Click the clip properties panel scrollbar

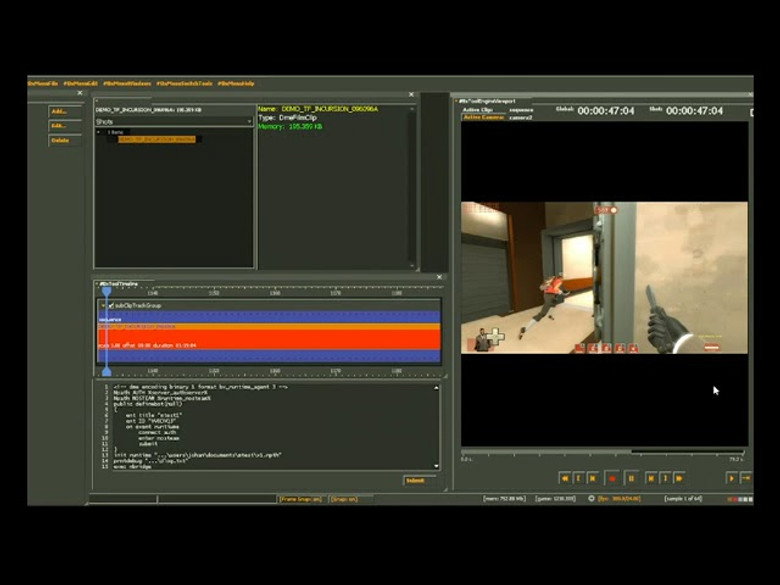pos(412,187)
